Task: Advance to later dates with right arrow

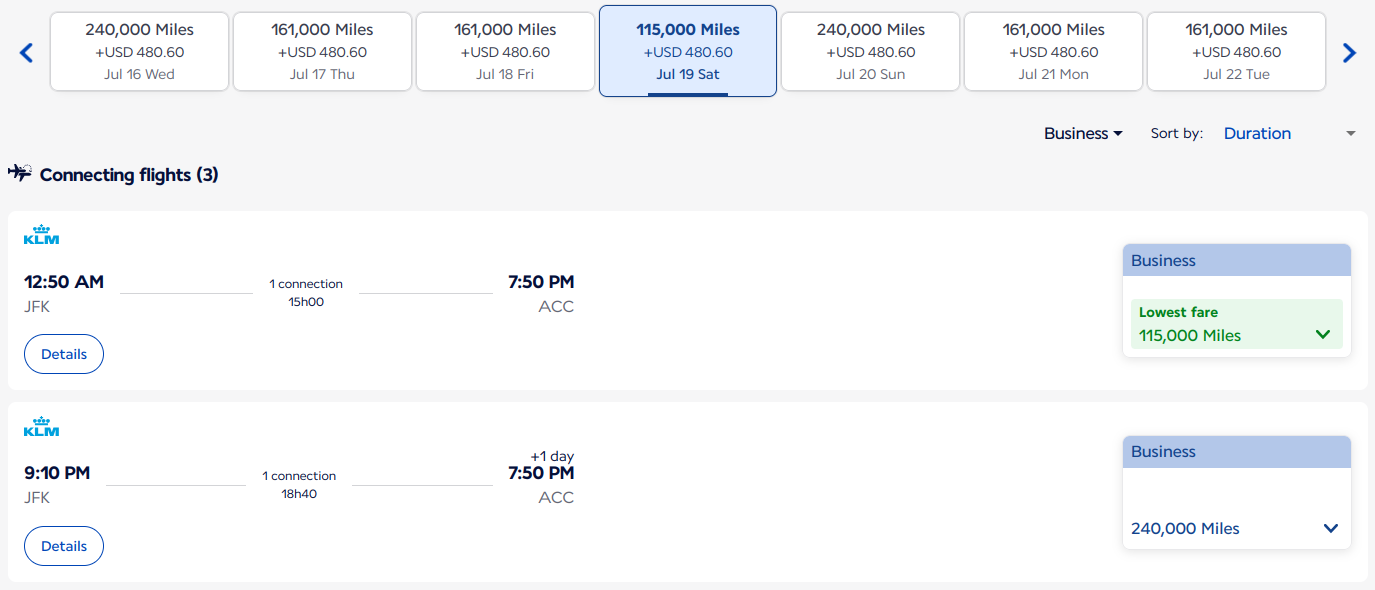Action: 1349,53
